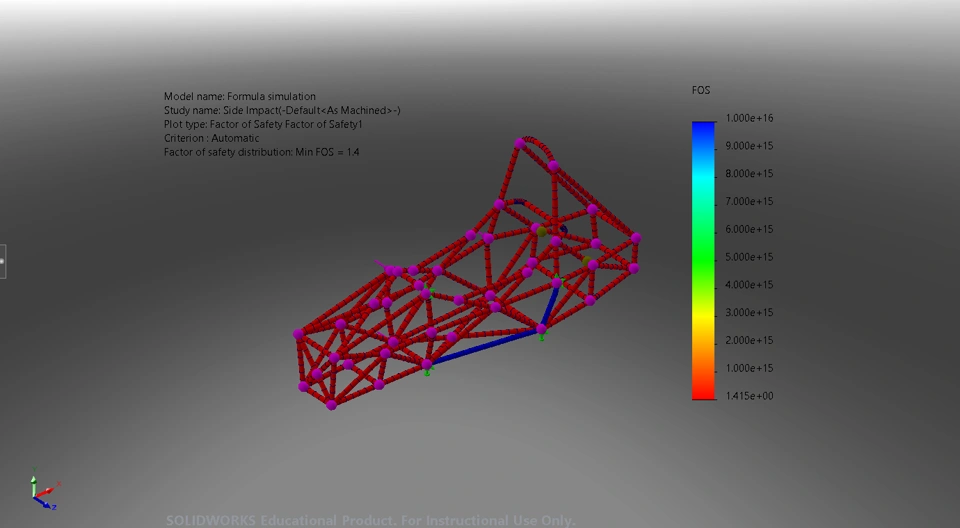Click the 'Criterion : Automatic' line
The height and width of the screenshot is (528, 960).
point(211,138)
